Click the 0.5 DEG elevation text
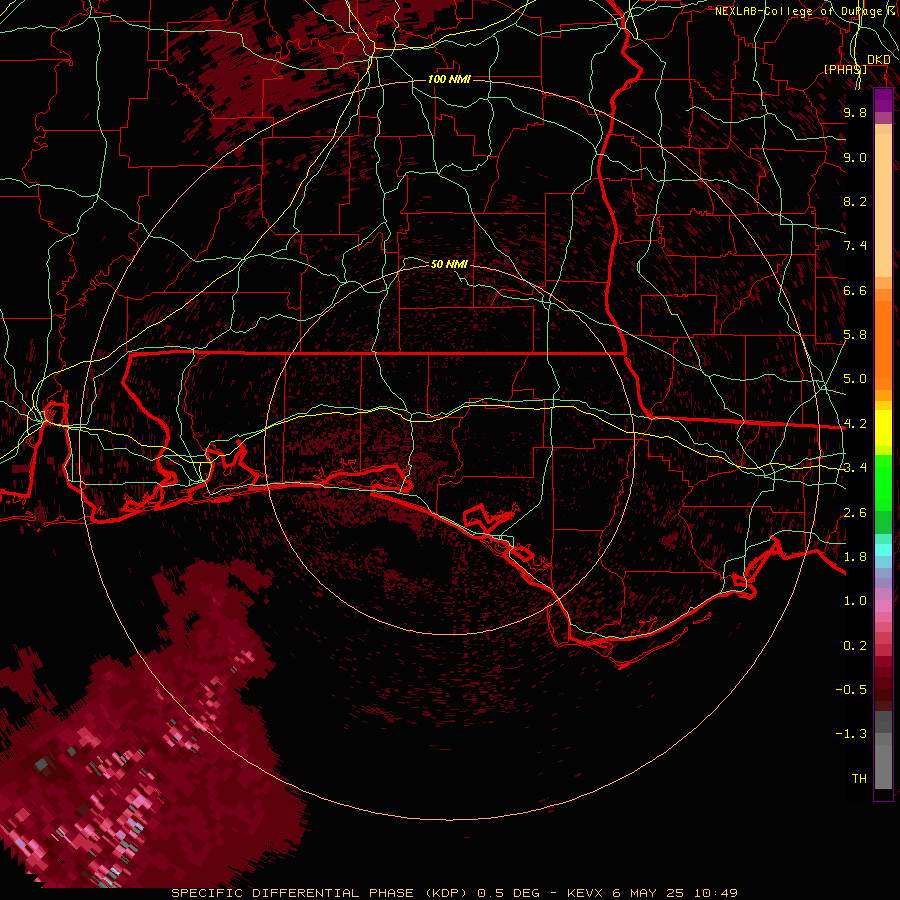The width and height of the screenshot is (900, 900). [509, 893]
